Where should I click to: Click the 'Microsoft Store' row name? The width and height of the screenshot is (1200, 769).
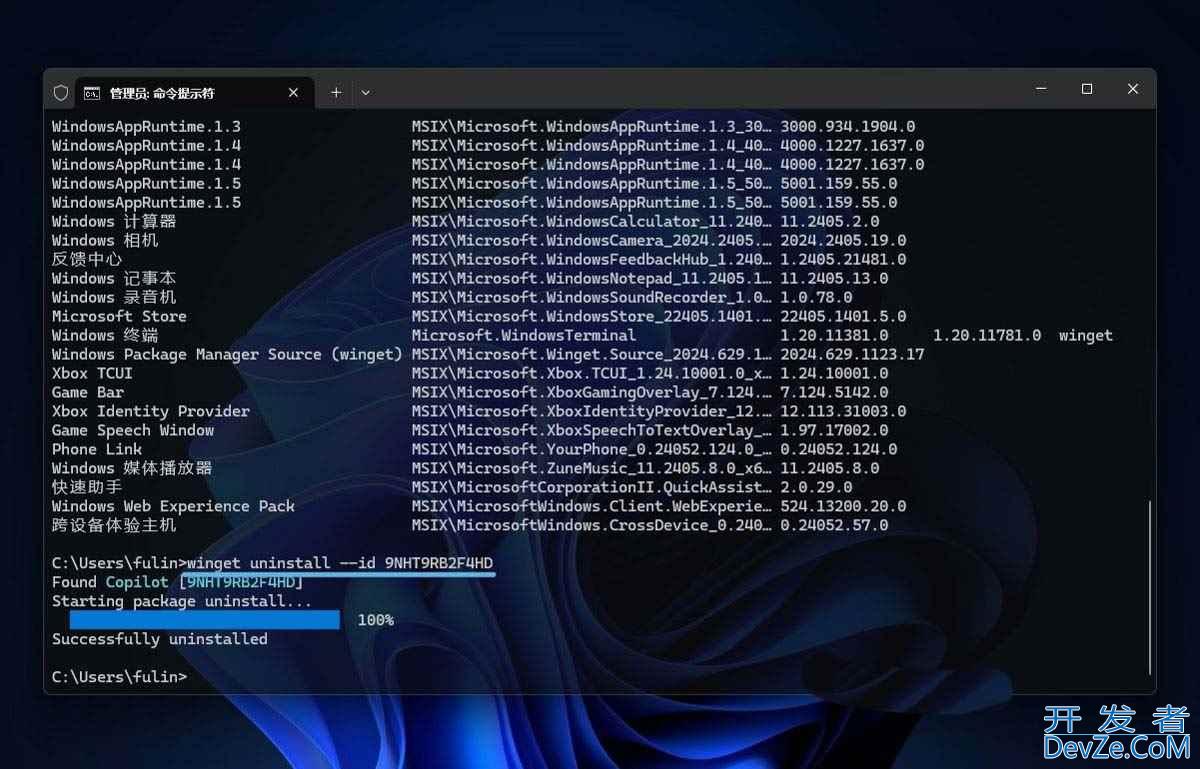119,316
